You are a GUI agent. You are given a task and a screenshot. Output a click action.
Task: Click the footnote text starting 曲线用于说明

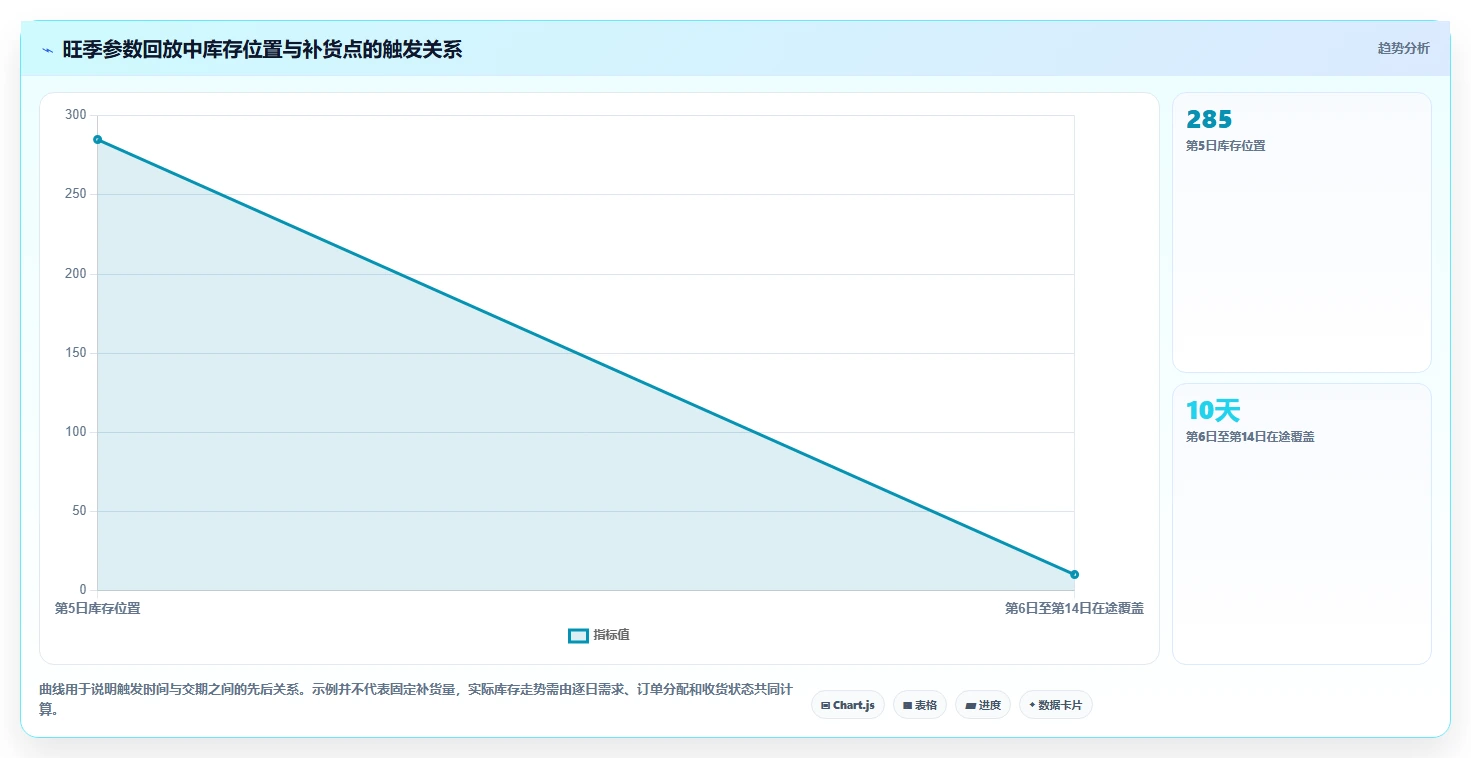[x=416, y=699]
